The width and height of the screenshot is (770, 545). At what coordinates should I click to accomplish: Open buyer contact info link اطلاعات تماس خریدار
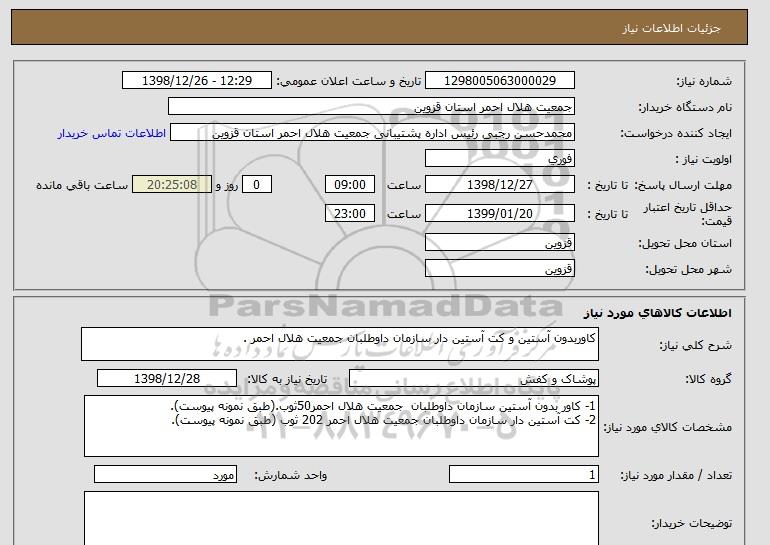coord(112,133)
